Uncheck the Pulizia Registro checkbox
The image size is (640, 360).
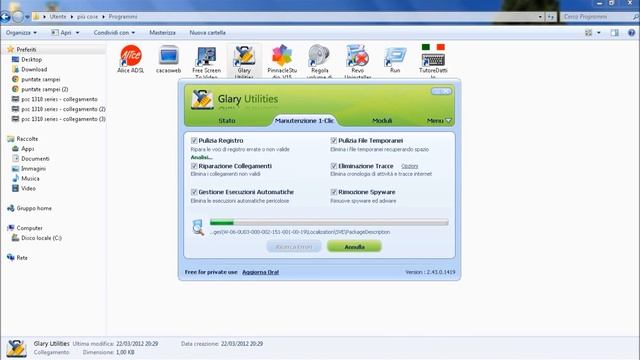pos(194,140)
